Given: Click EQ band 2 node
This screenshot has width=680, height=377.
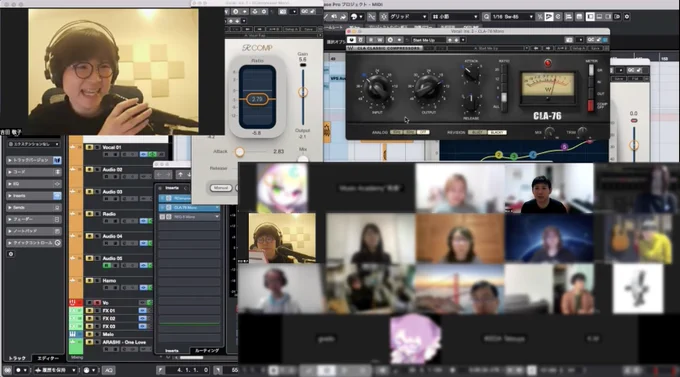Looking at the screenshot, I should click(499, 154).
